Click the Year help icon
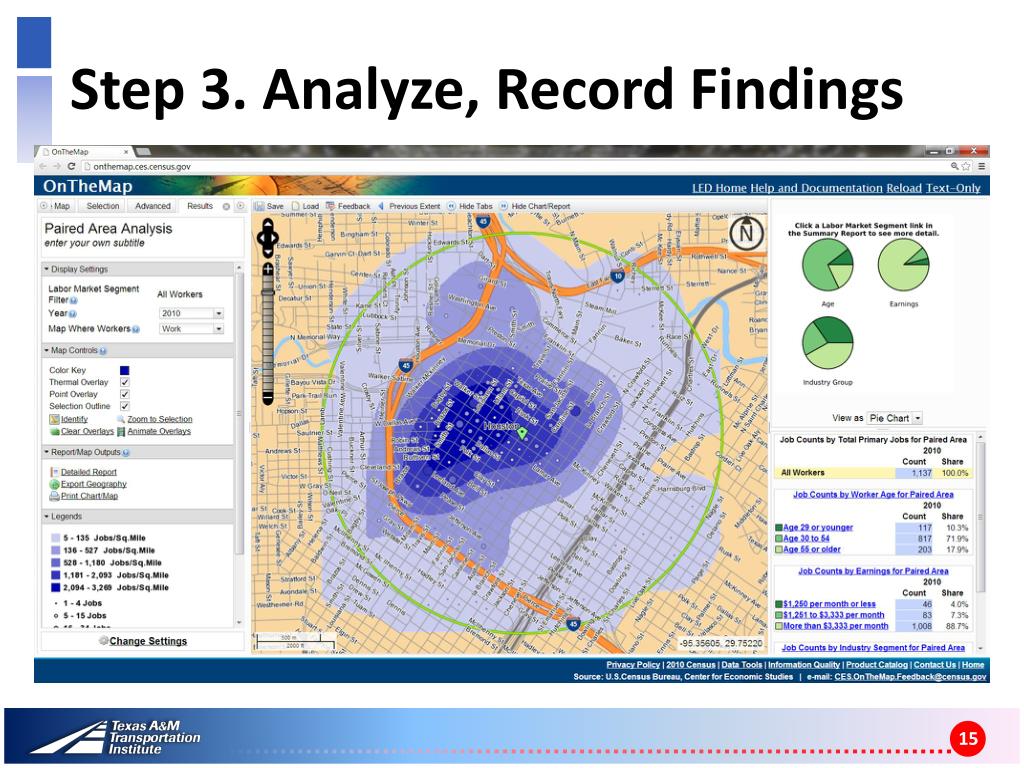The width and height of the screenshot is (1024, 768). tap(72, 314)
